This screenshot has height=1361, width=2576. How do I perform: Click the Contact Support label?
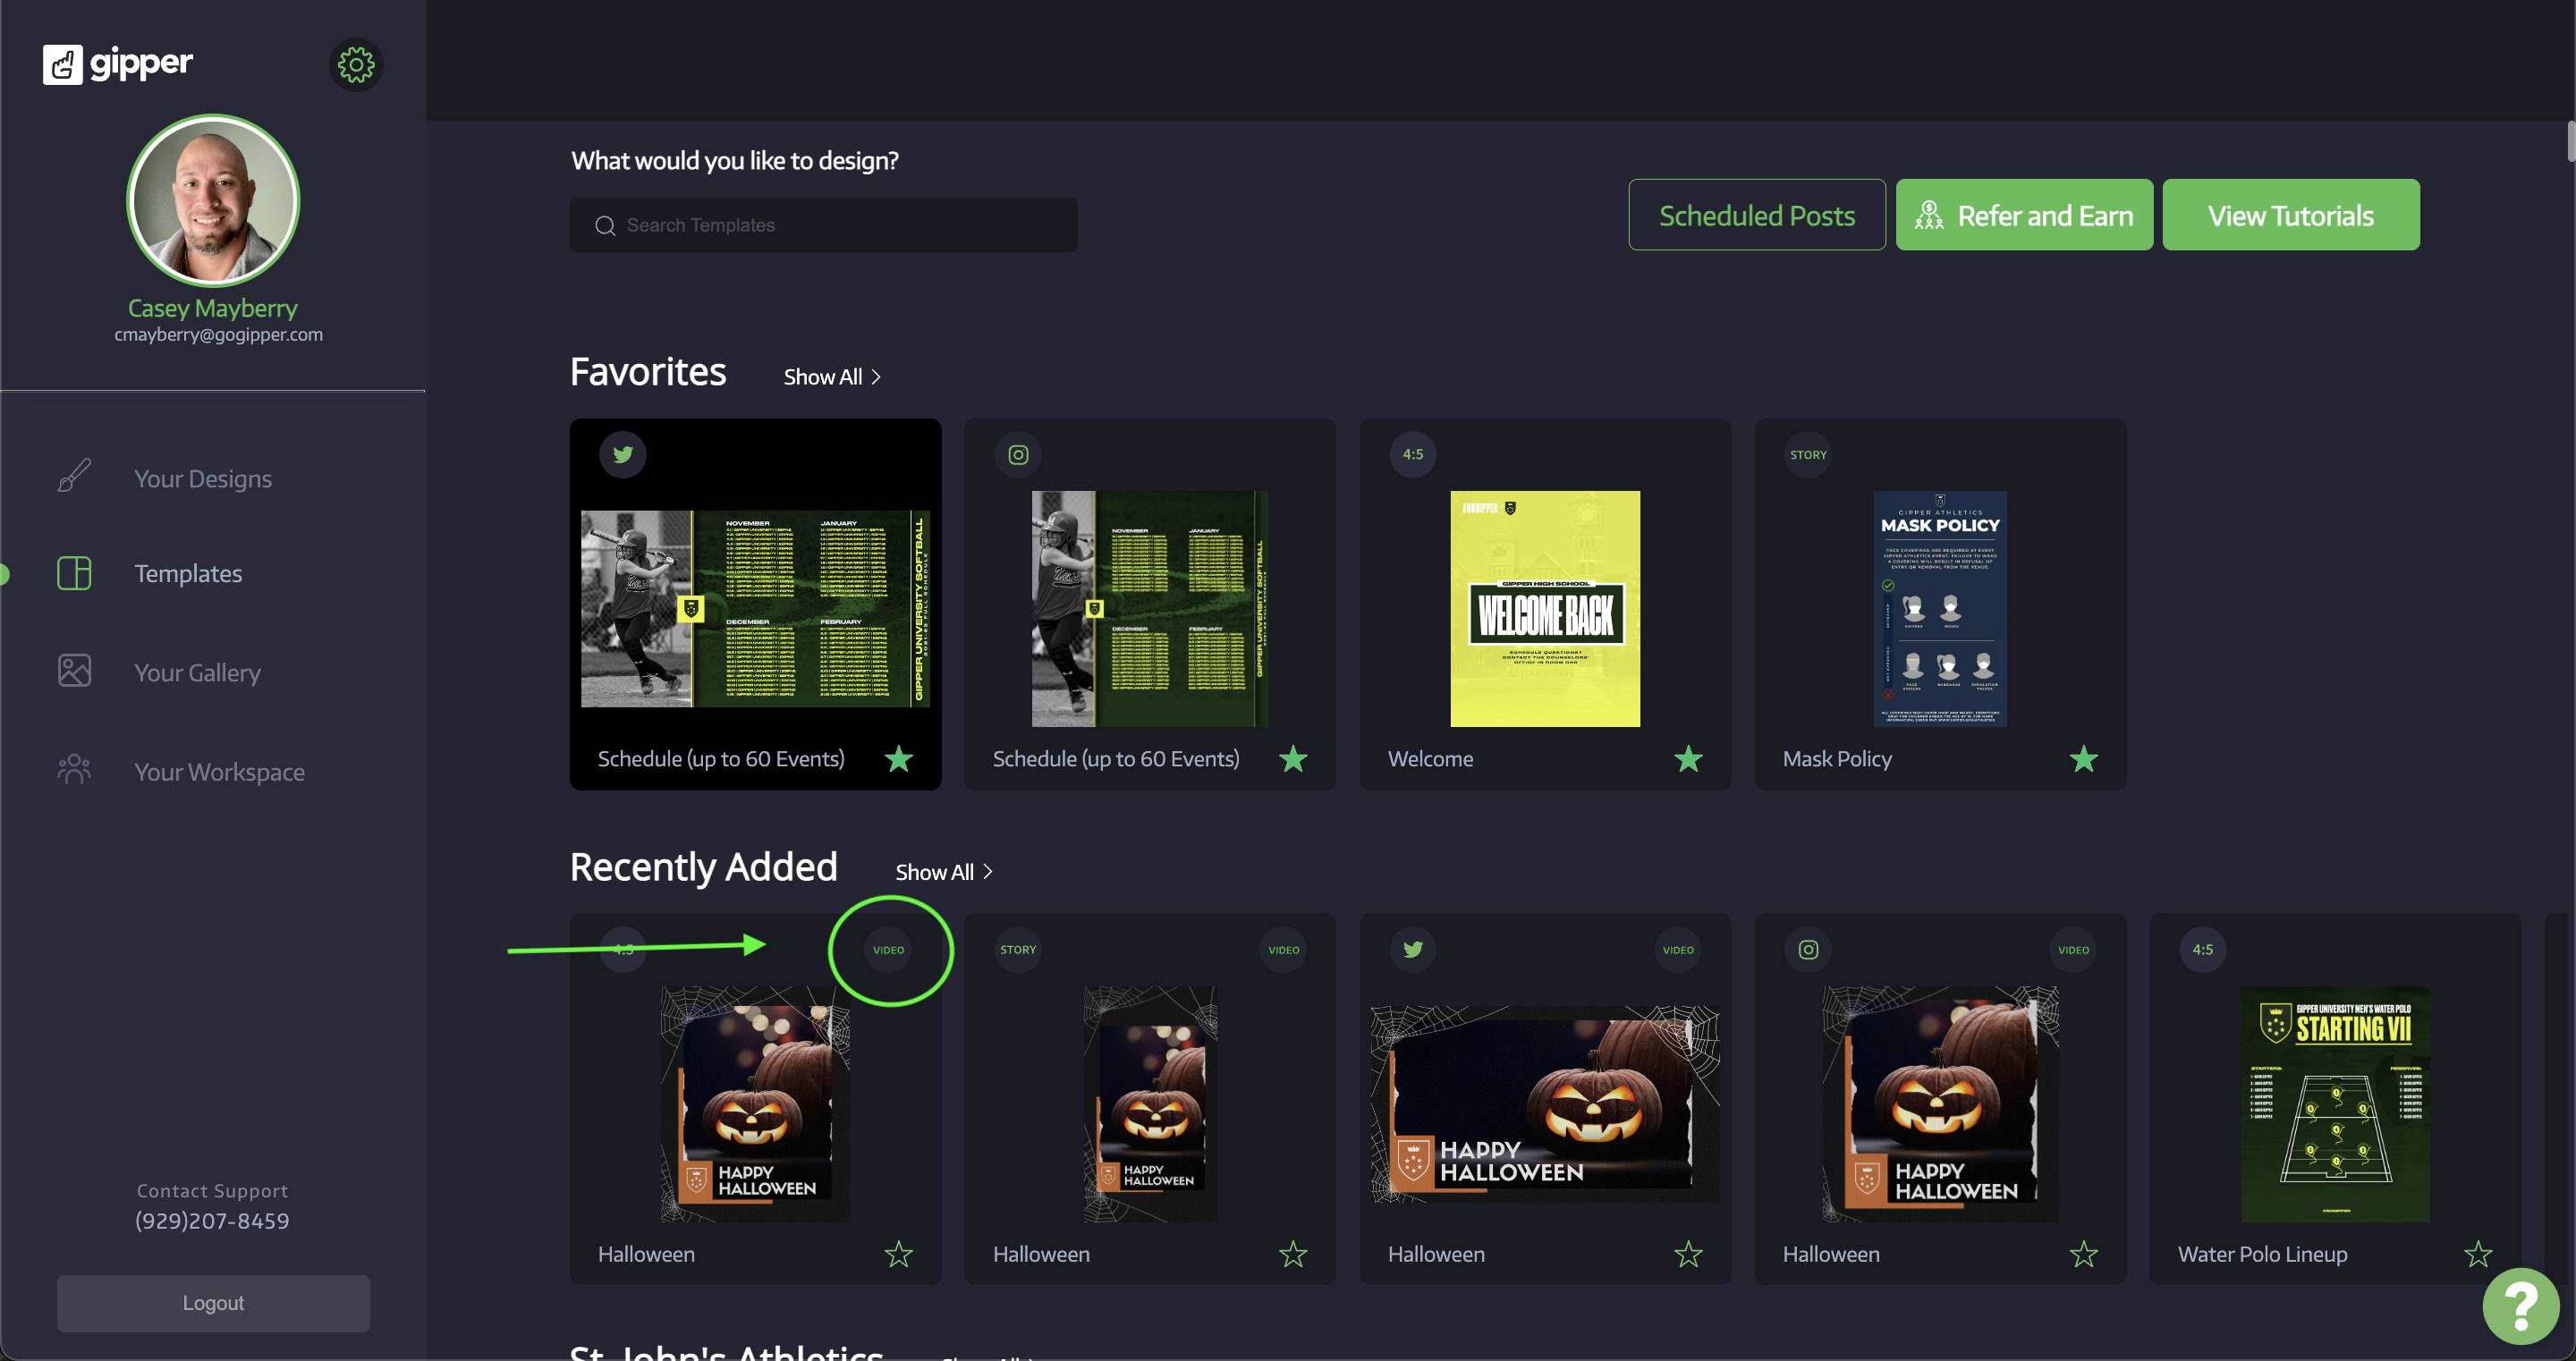(x=212, y=1190)
